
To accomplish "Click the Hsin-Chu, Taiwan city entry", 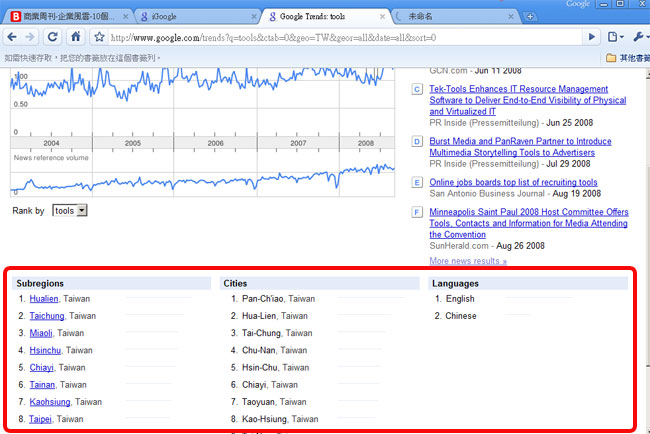I will 275,368.
